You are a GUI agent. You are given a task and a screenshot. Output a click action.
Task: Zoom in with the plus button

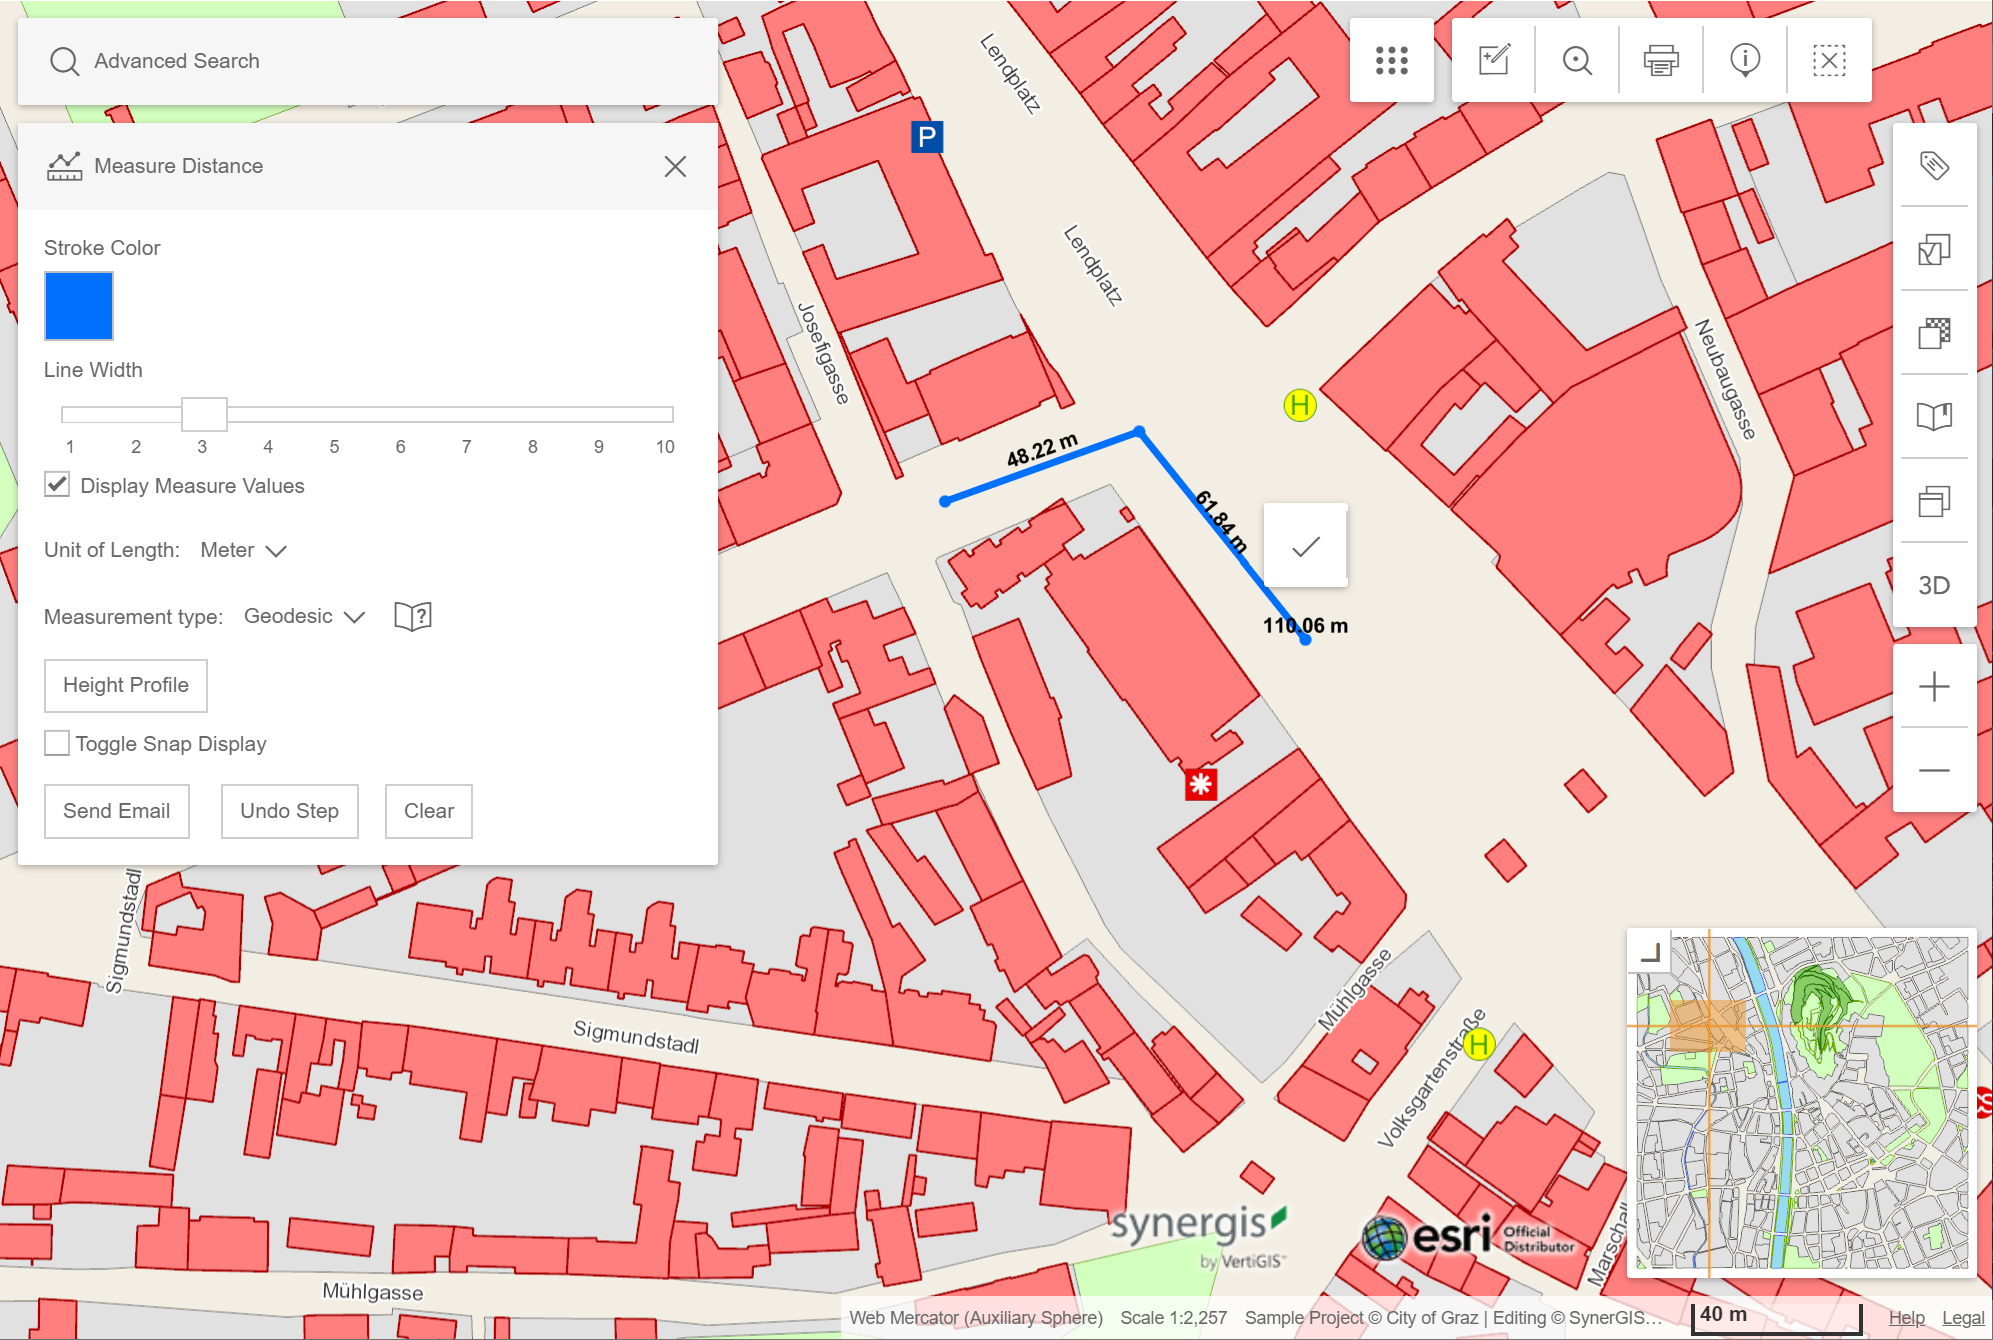click(1934, 687)
